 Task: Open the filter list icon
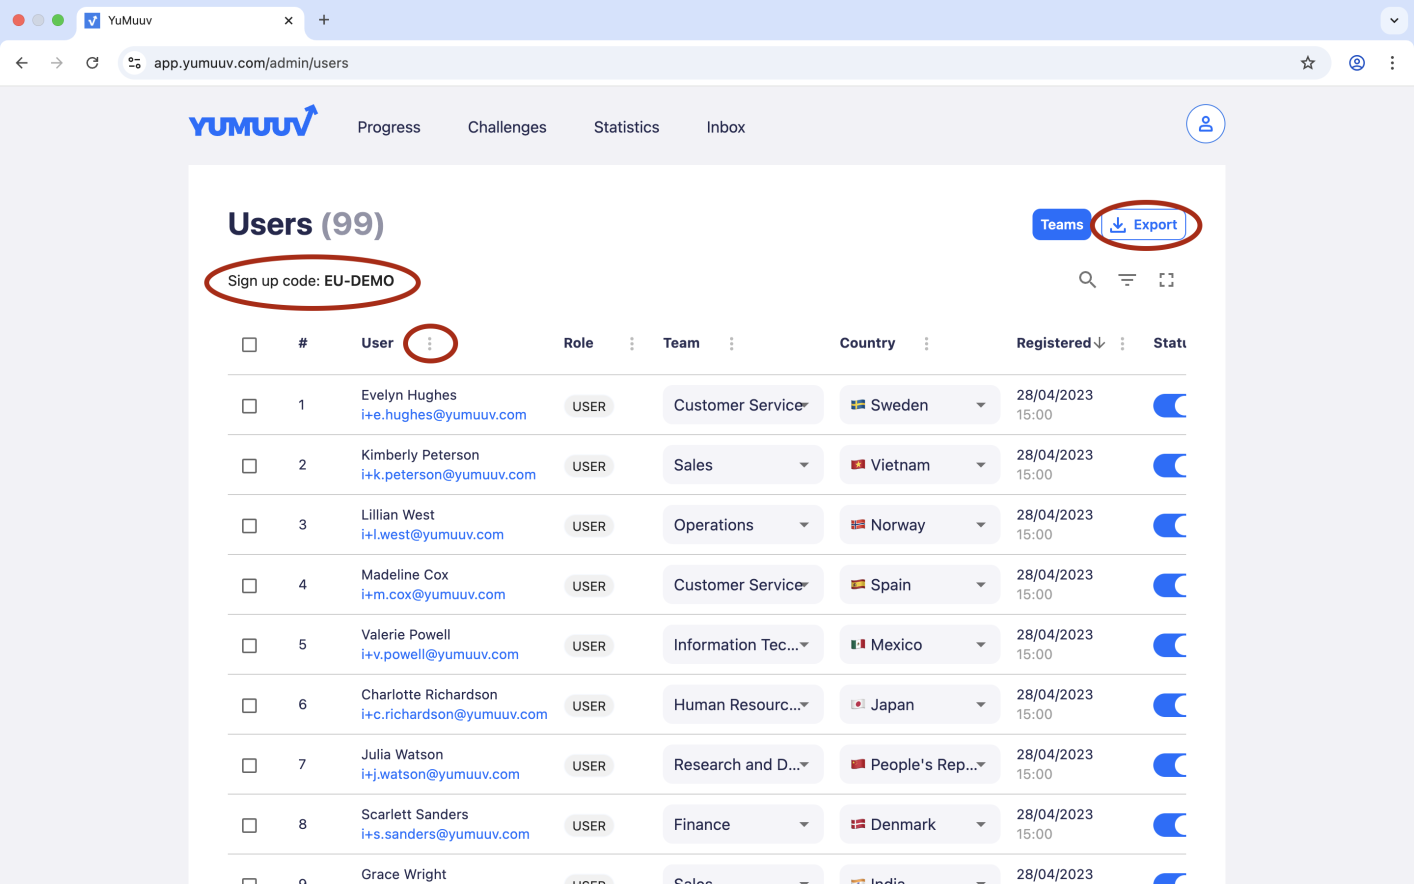click(1127, 280)
